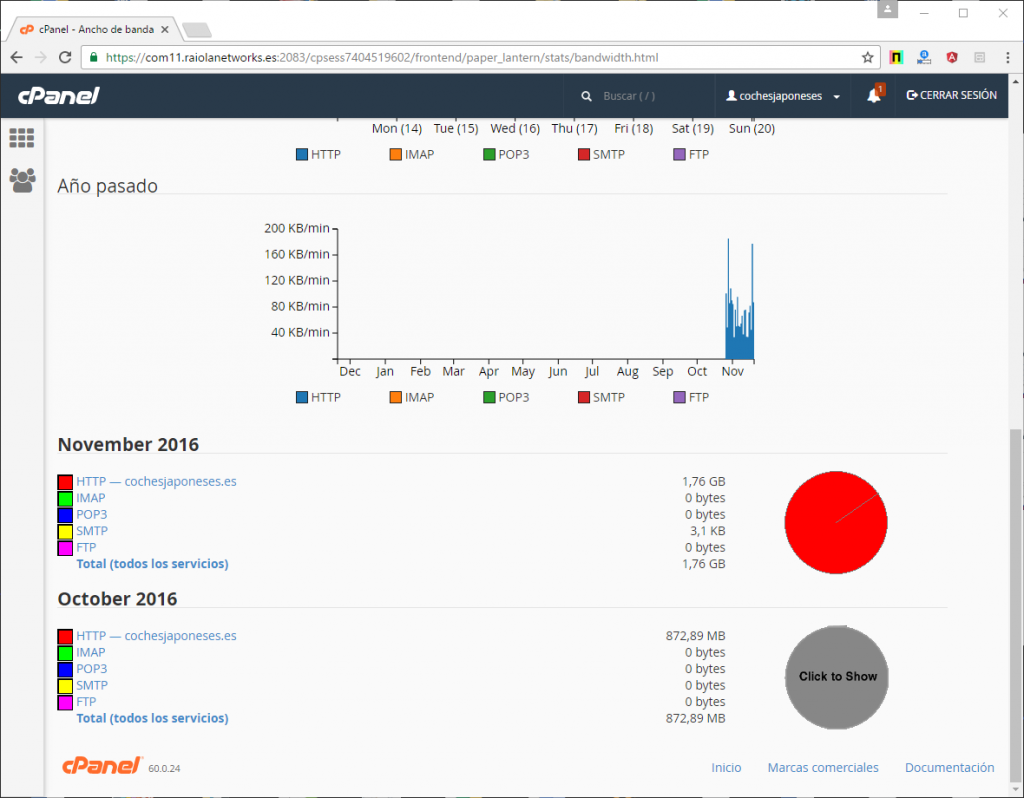Click the Documentación footer link
The width and height of the screenshot is (1024, 798).
point(949,768)
